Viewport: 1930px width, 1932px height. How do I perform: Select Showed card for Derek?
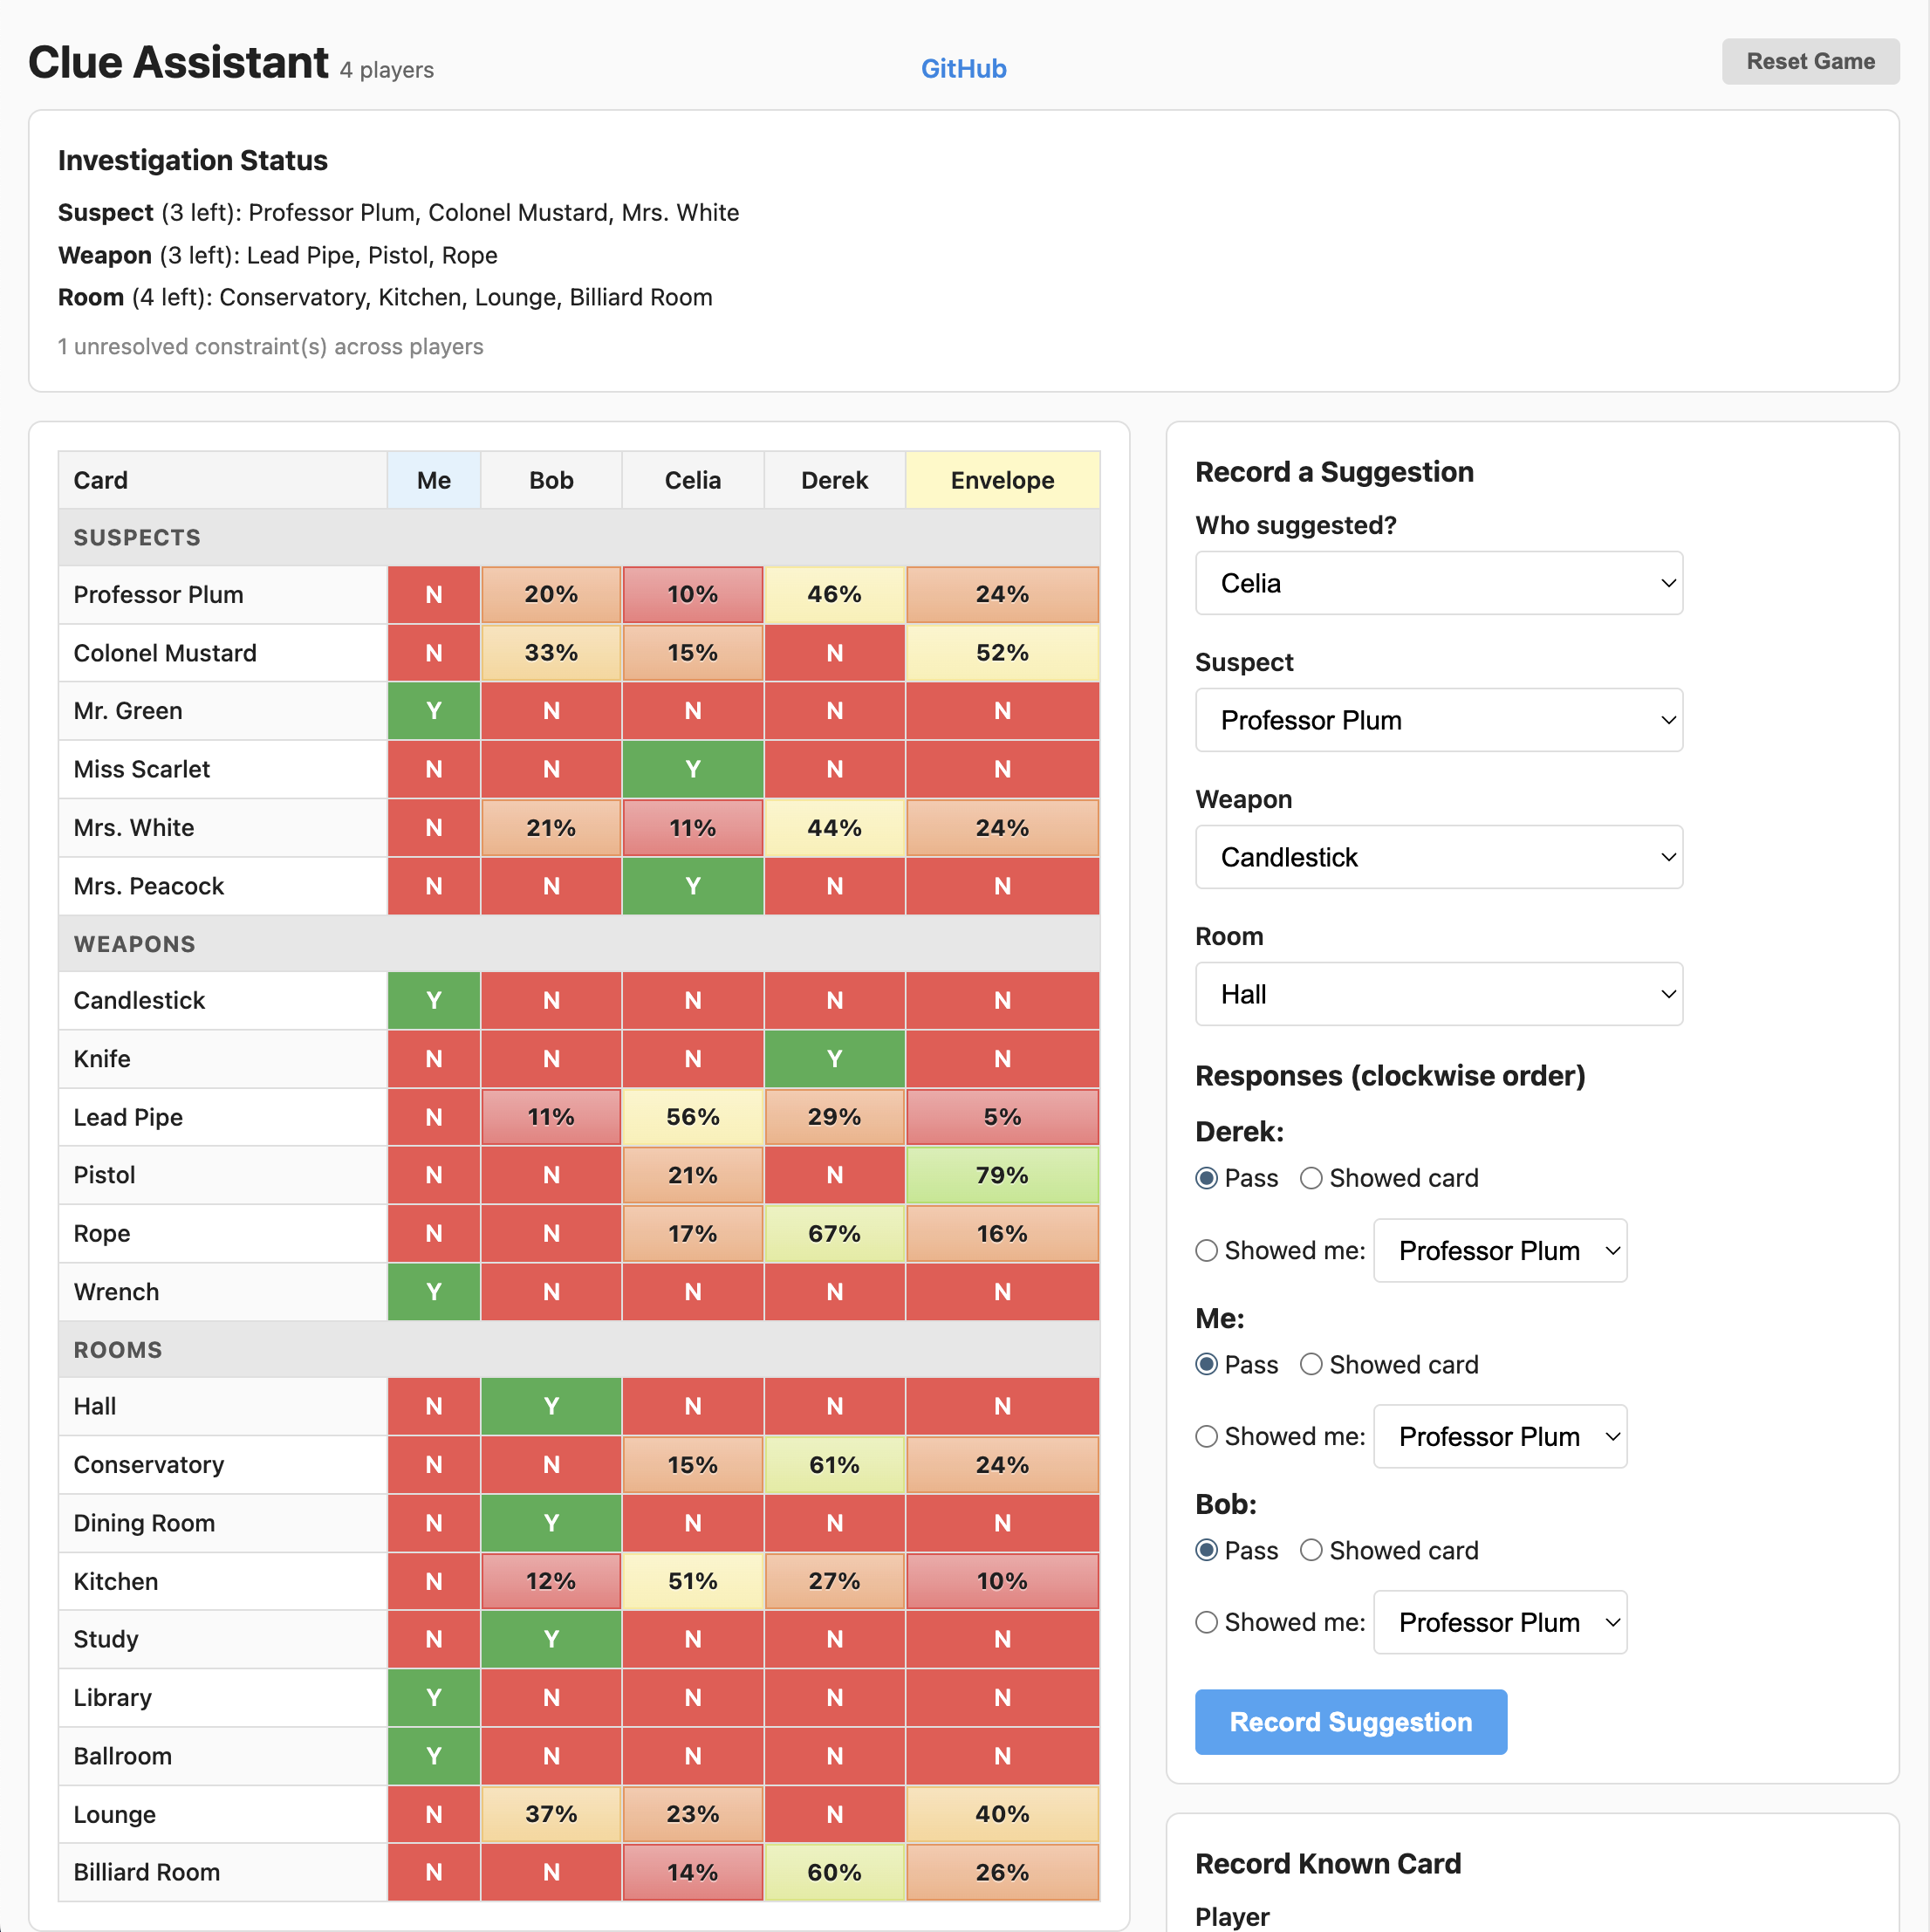click(1310, 1178)
